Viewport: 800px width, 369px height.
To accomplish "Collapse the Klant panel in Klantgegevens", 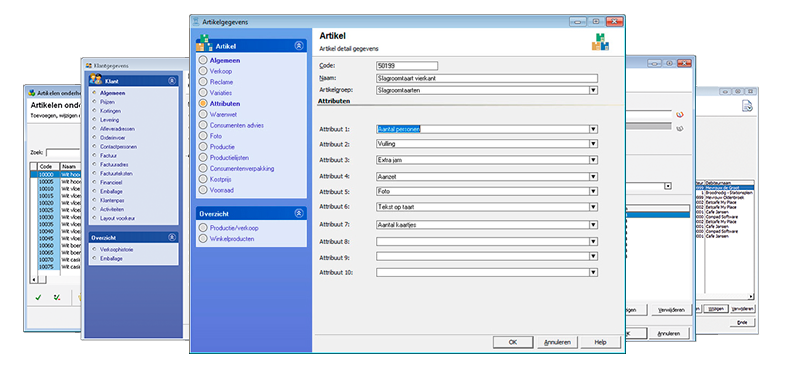I will tap(172, 81).
